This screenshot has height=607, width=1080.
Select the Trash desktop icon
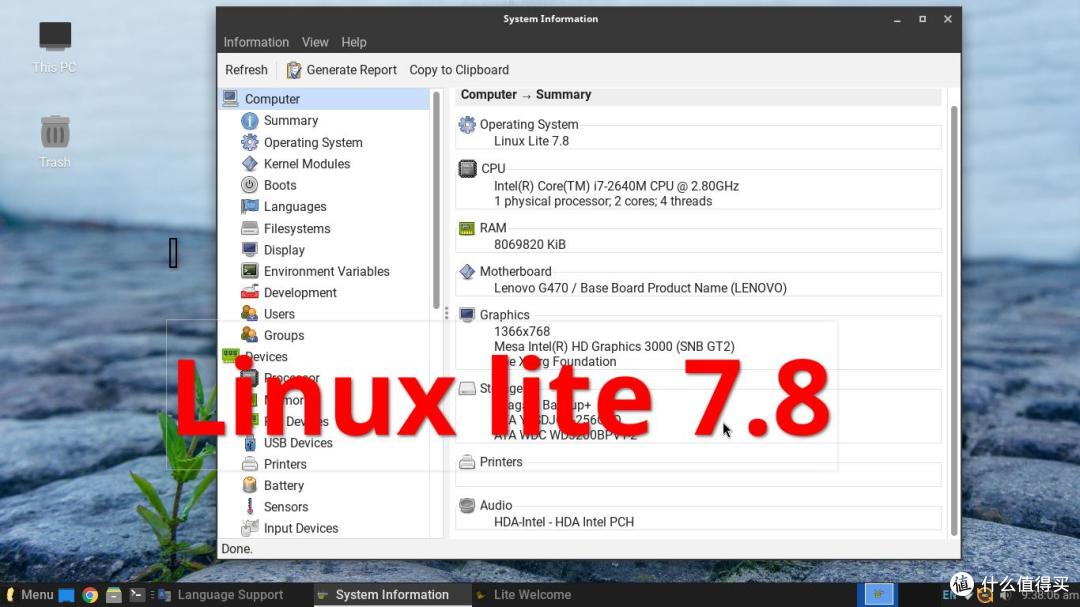pyautogui.click(x=54, y=142)
